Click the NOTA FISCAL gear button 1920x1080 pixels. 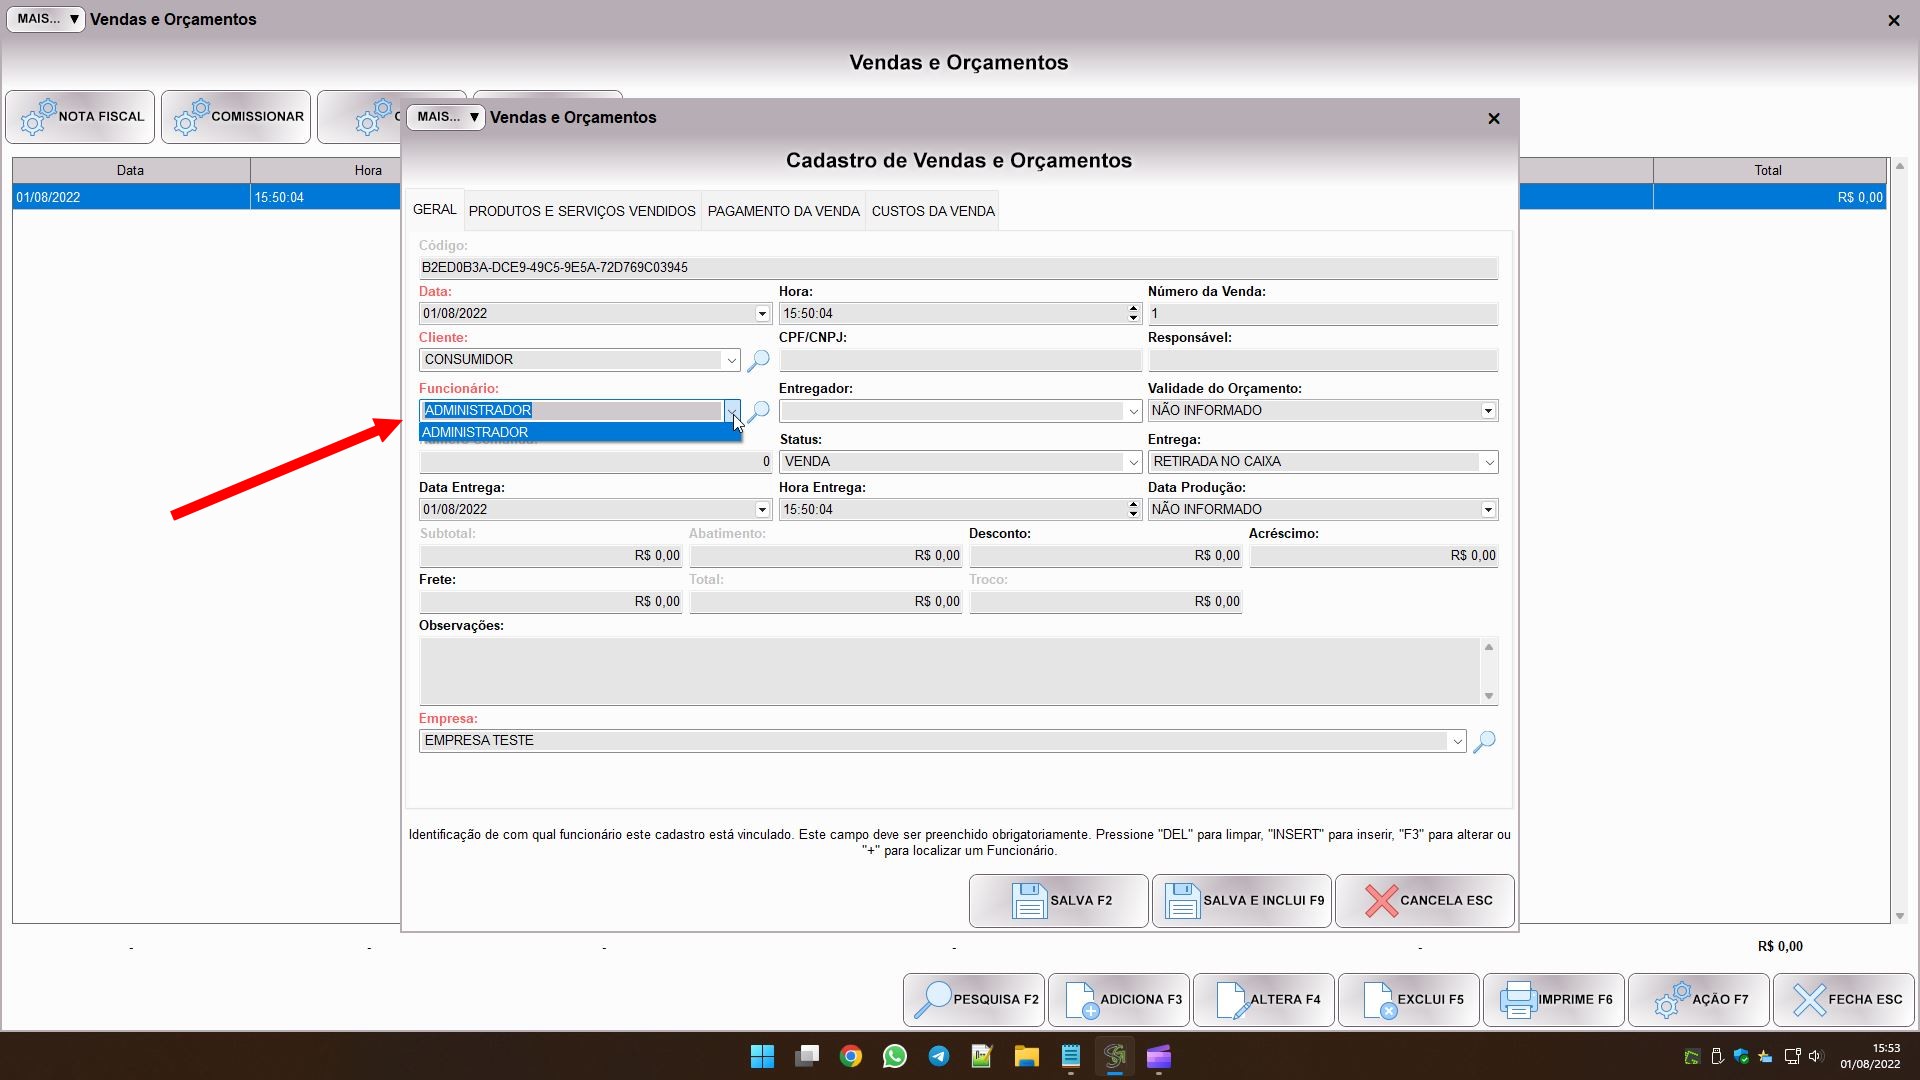[x=81, y=117]
